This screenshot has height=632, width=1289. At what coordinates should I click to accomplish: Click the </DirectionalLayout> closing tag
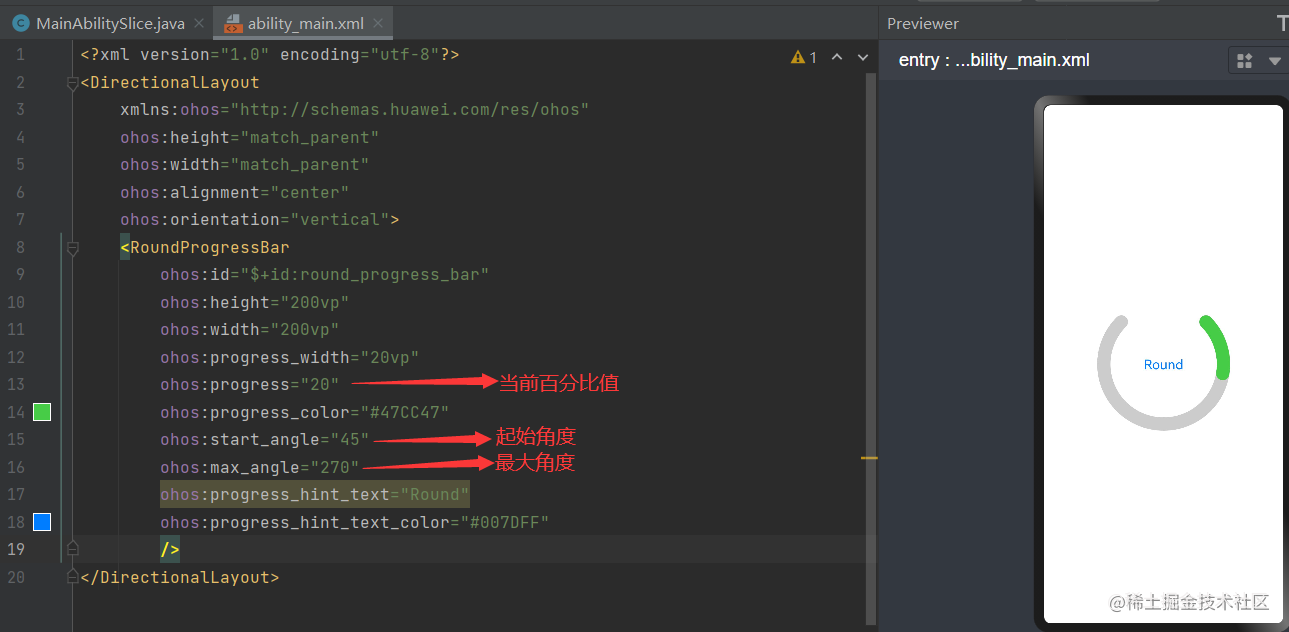tap(179, 577)
